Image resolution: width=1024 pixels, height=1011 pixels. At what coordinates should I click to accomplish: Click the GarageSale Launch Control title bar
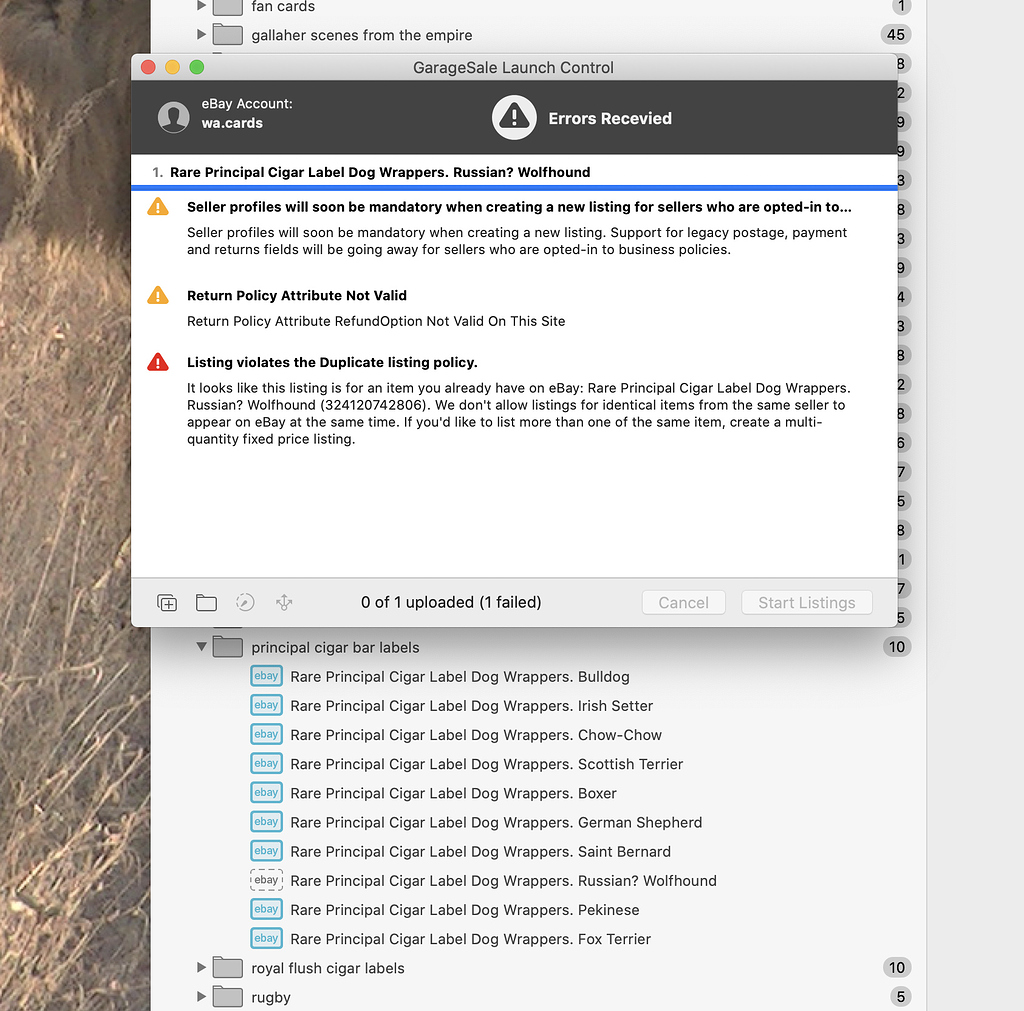[x=513, y=67]
